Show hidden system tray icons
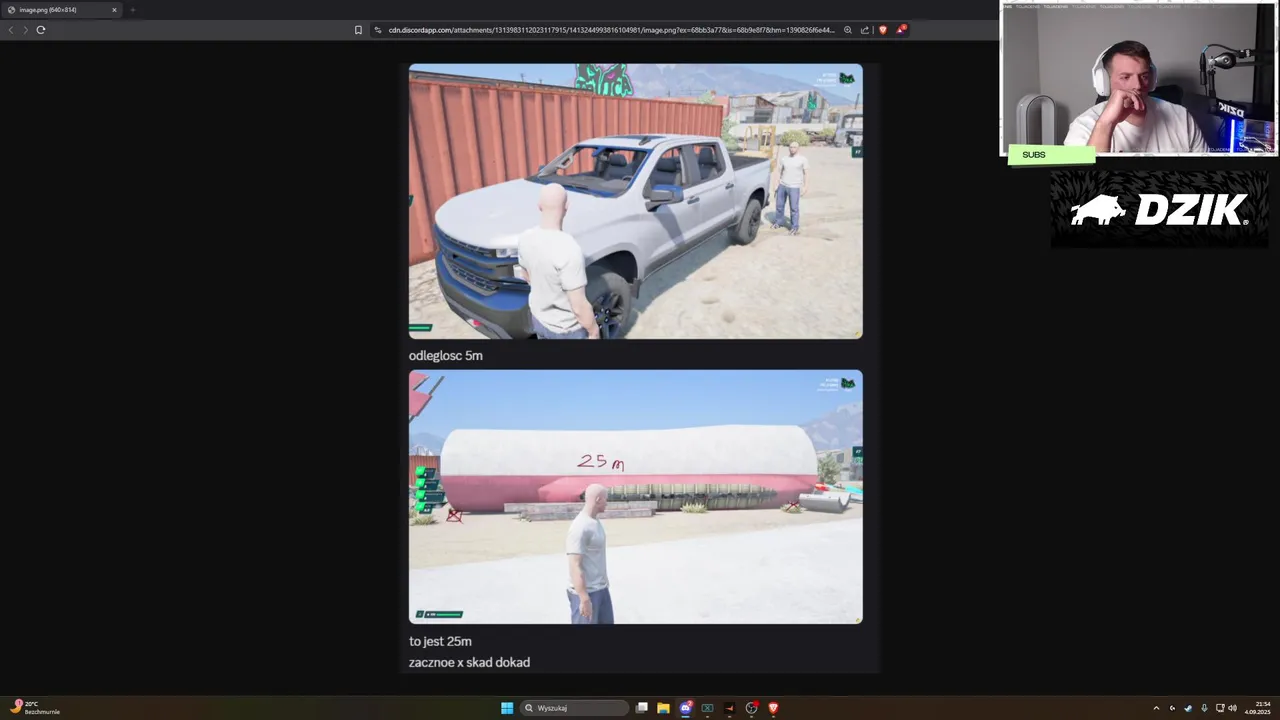 click(1156, 708)
